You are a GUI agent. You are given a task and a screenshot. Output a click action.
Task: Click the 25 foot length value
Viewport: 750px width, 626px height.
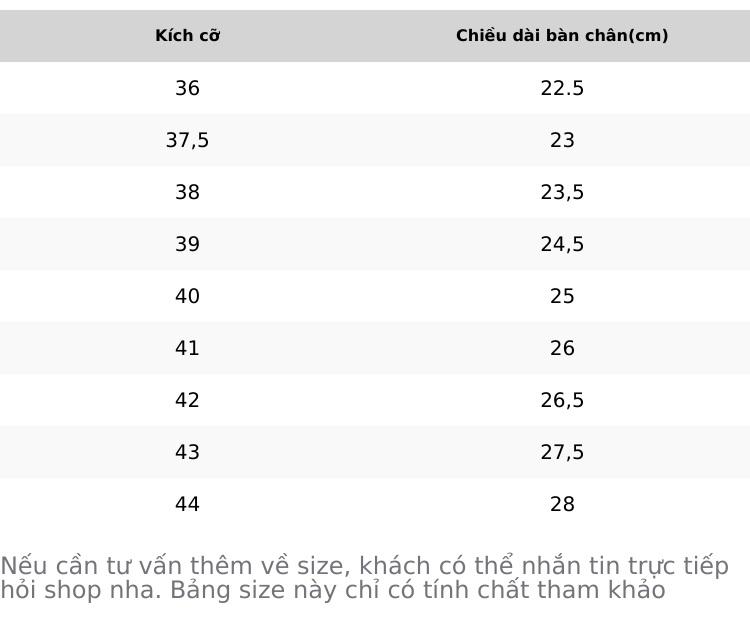[x=562, y=296]
